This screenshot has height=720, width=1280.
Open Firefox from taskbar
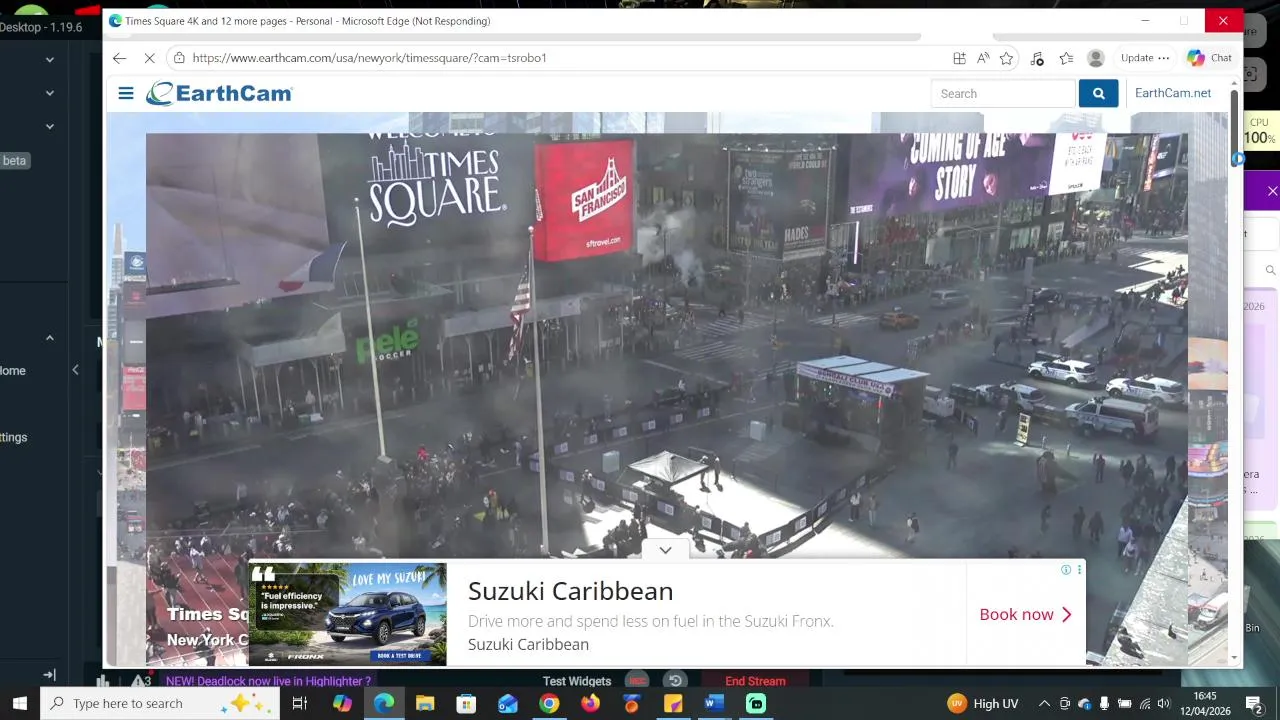590,703
